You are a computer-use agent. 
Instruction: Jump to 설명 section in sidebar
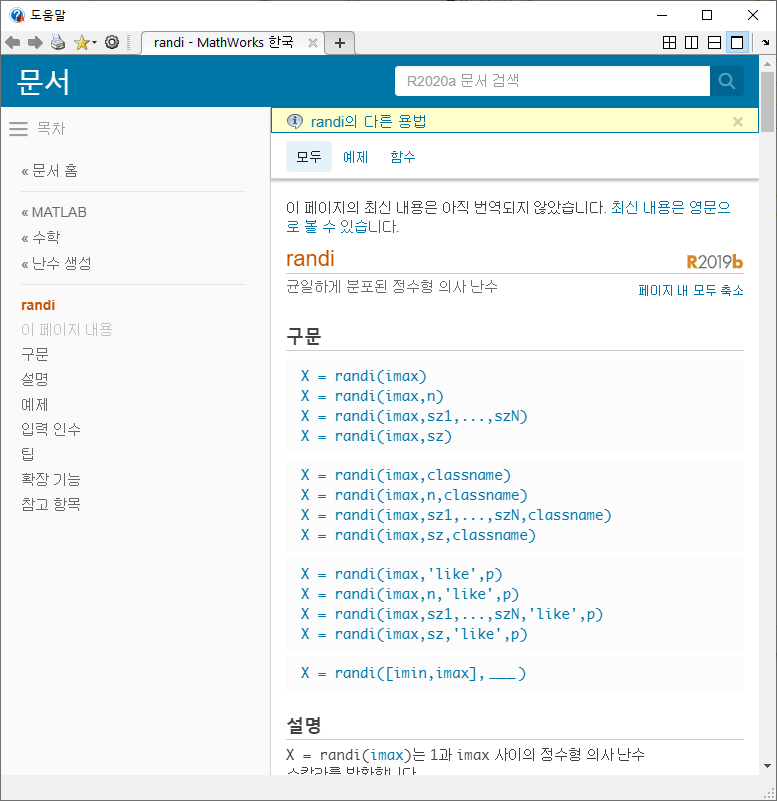[35, 380]
